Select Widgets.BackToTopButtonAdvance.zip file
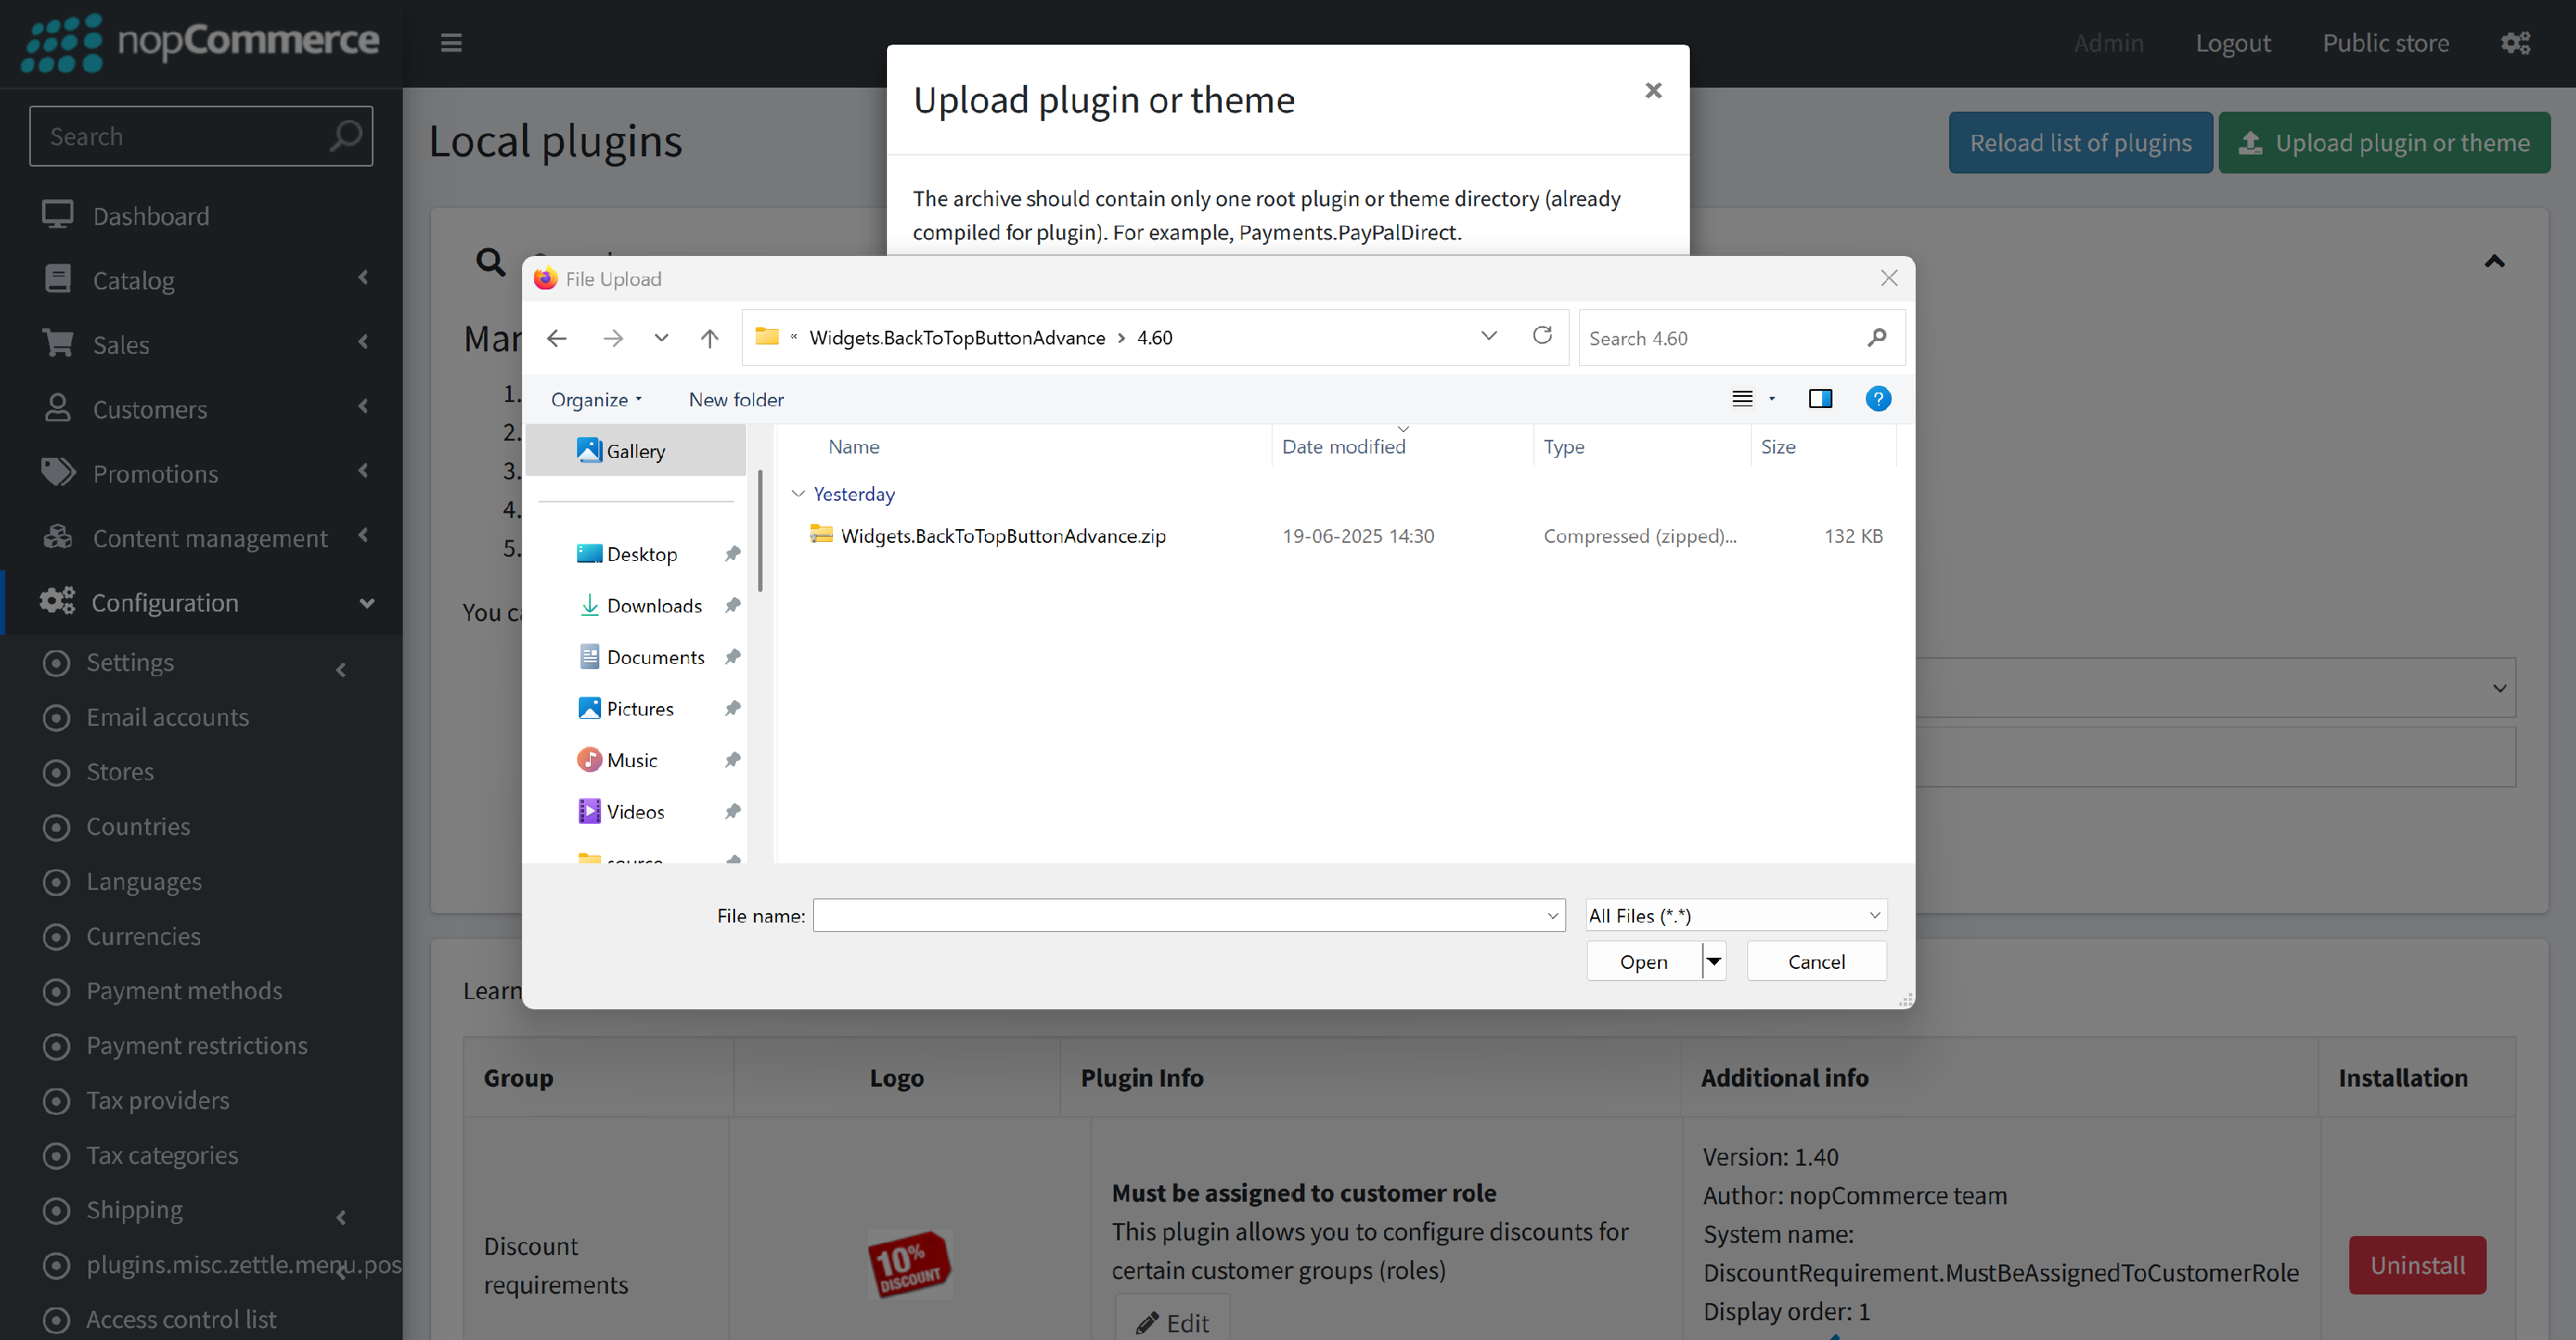The height and width of the screenshot is (1340, 2576). 1003,536
